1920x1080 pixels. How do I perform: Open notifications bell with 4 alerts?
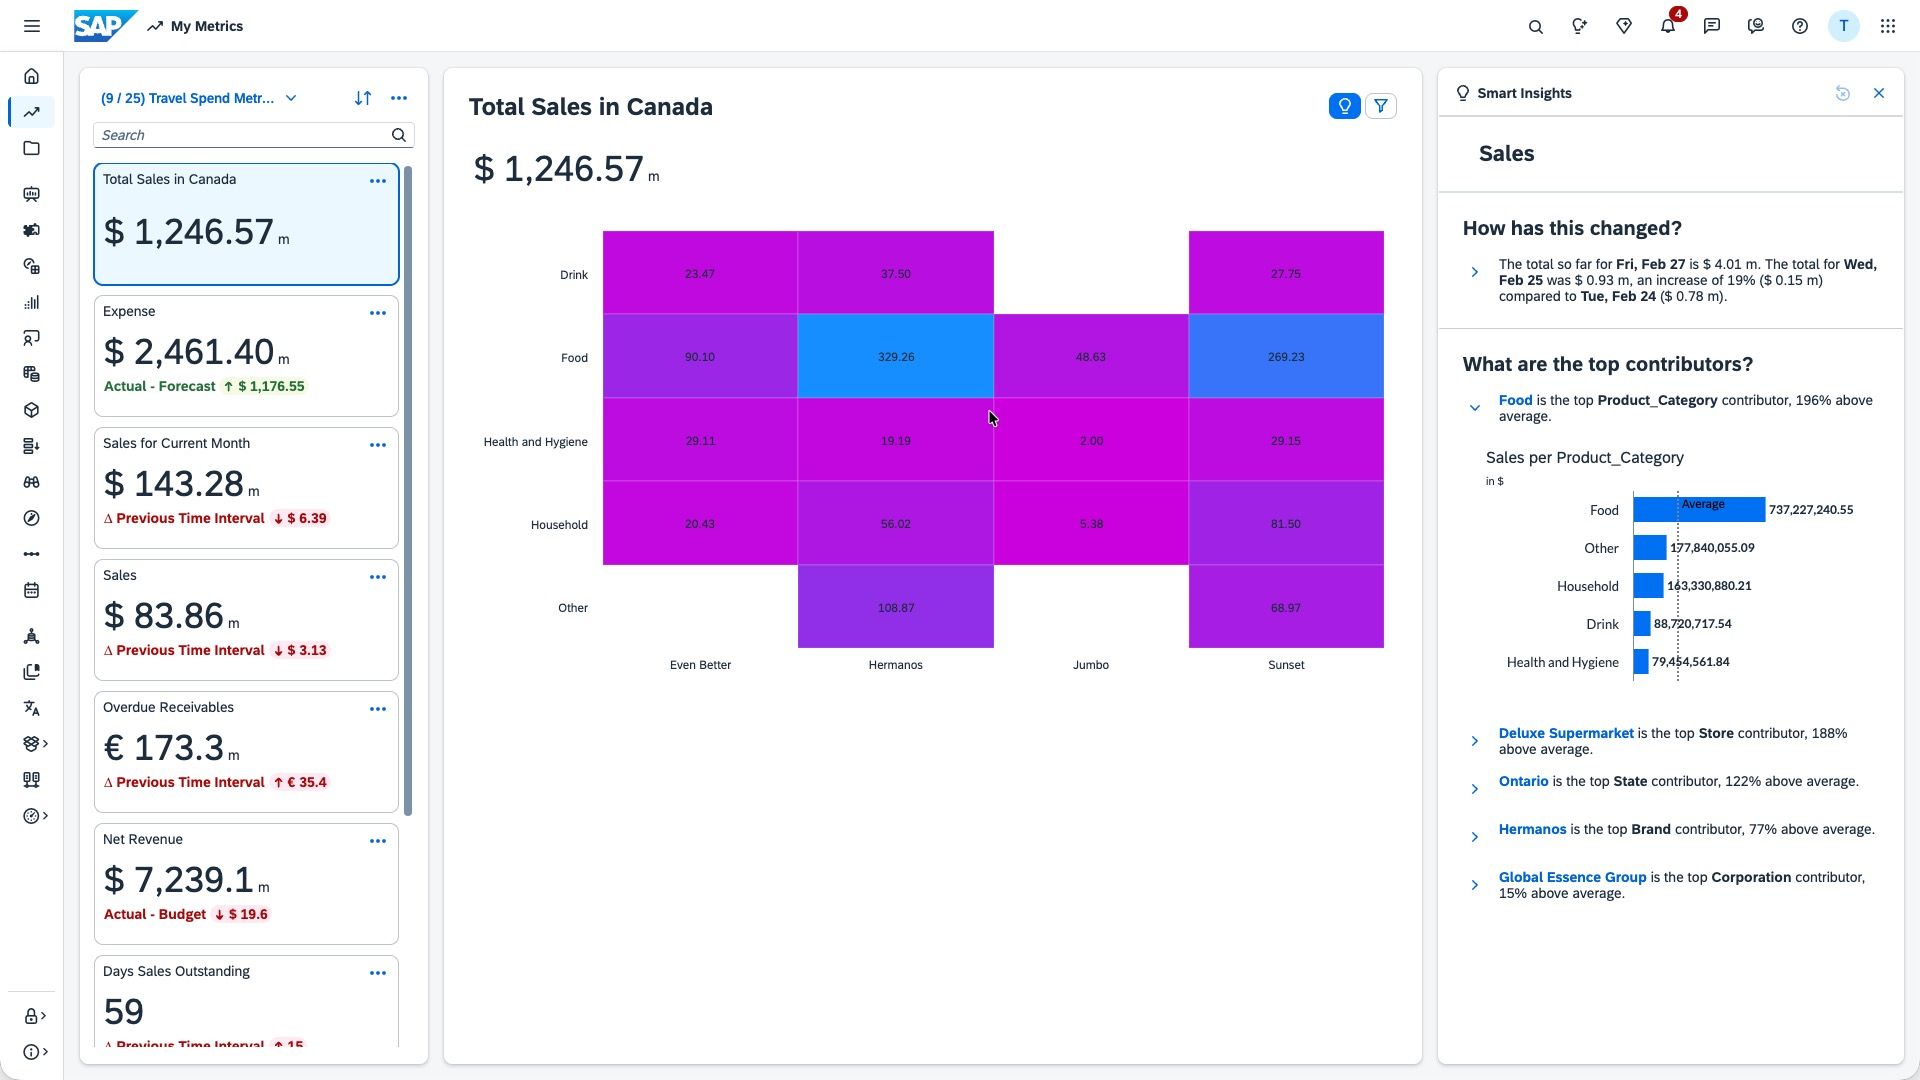coord(1667,26)
